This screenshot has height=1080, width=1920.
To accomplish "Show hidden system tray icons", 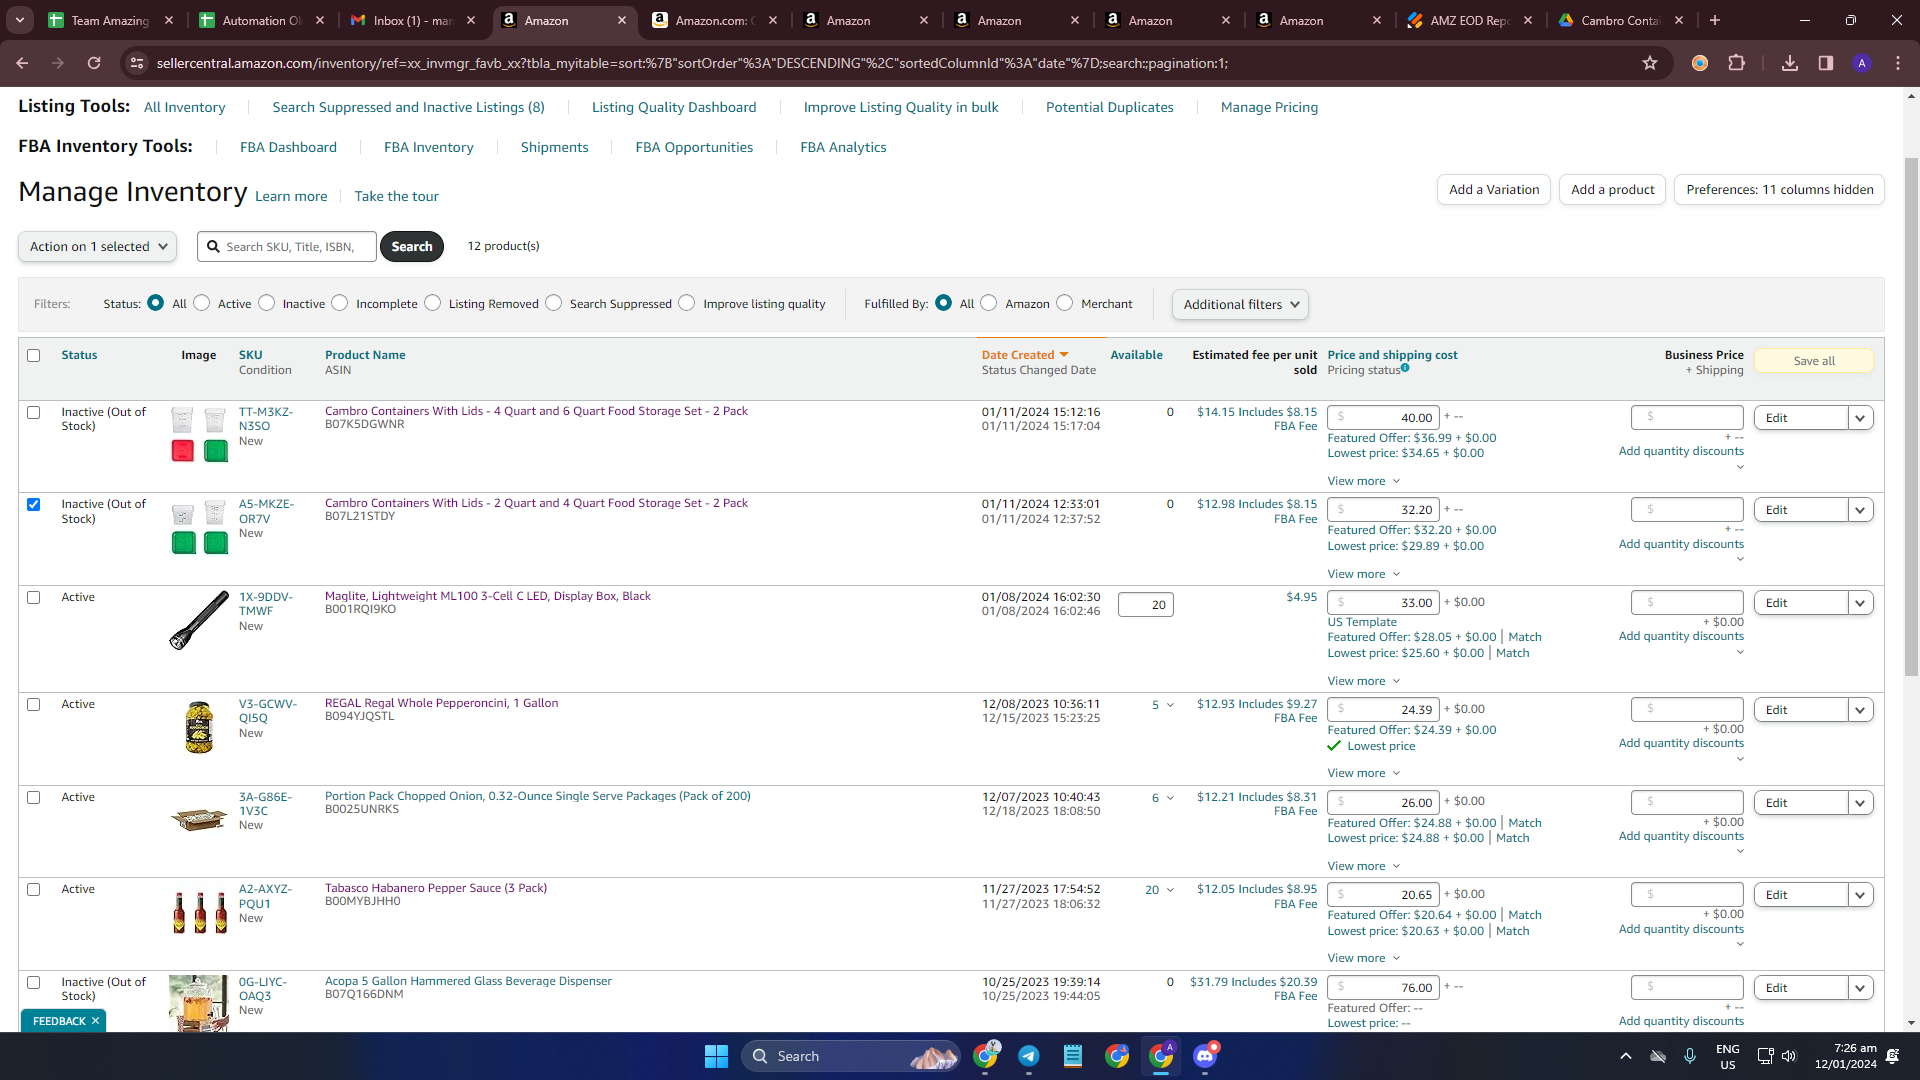I will tap(1626, 1056).
